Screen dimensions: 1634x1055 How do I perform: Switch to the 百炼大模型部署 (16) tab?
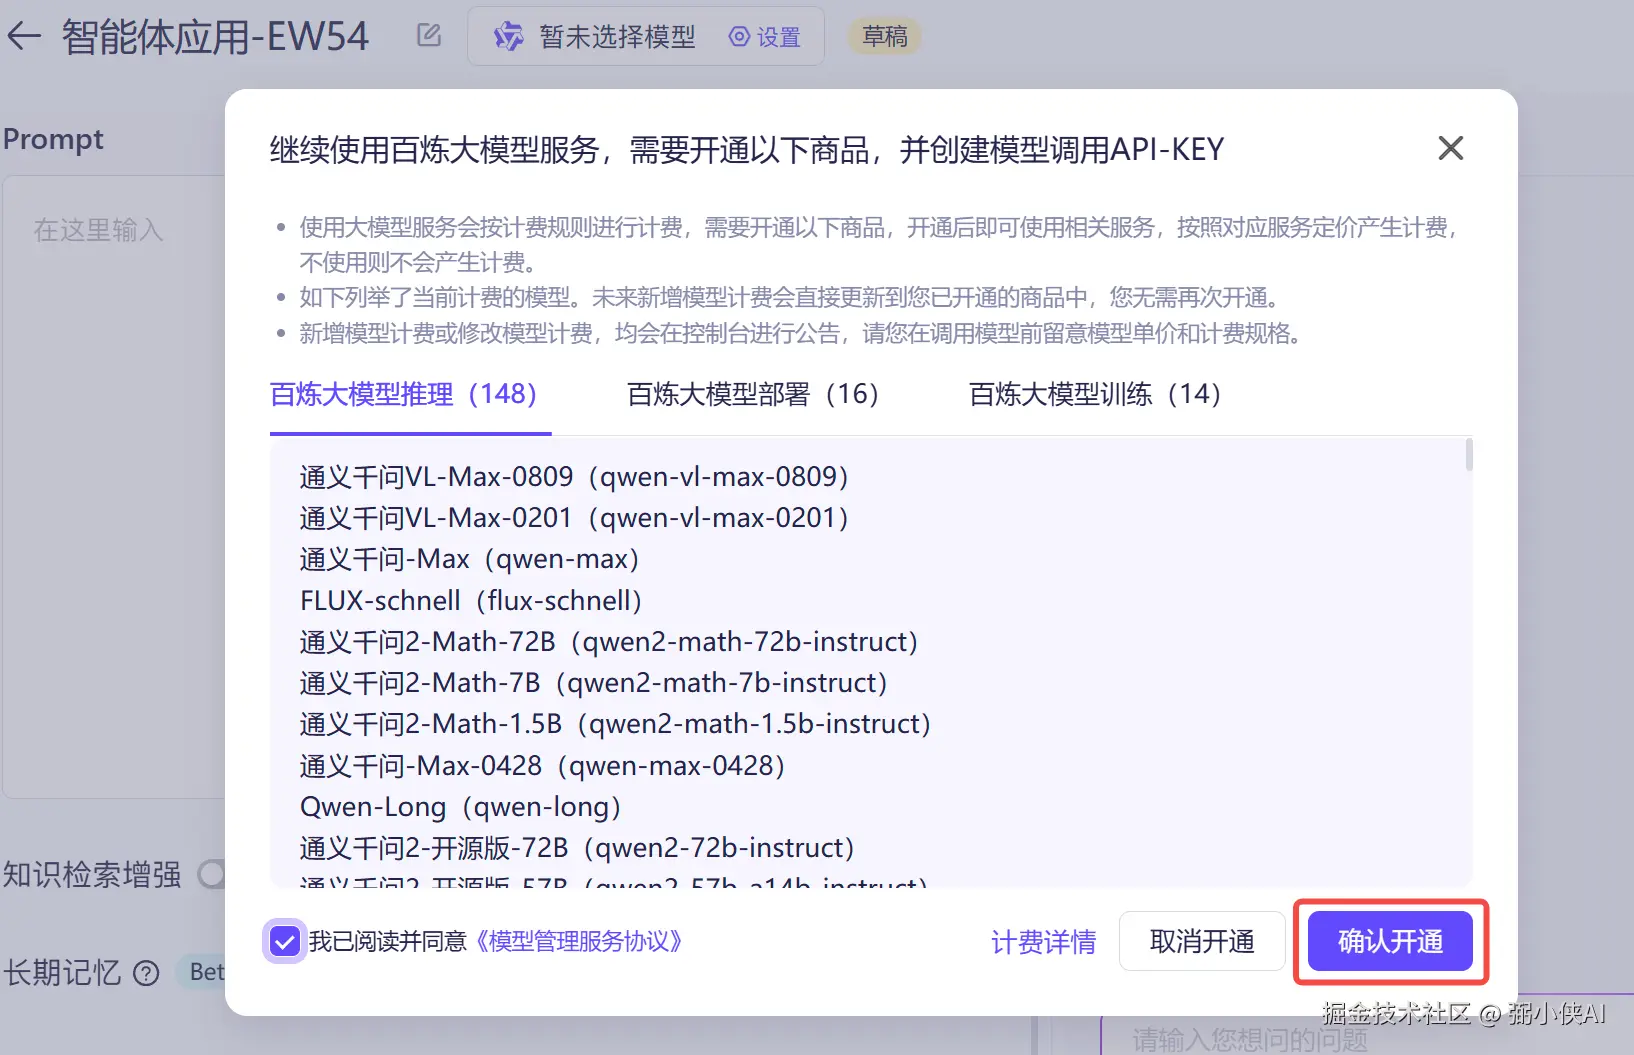(753, 394)
